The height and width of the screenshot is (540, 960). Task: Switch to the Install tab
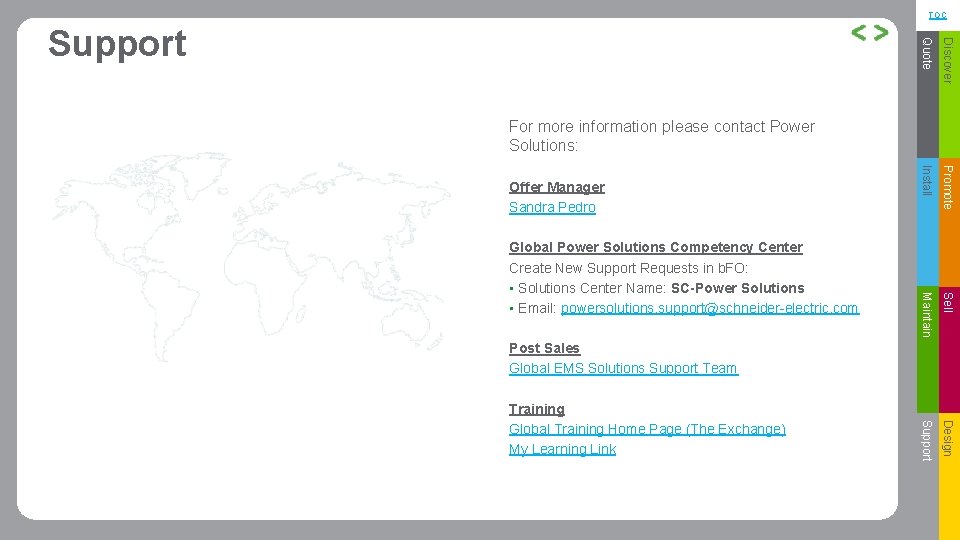tap(927, 222)
